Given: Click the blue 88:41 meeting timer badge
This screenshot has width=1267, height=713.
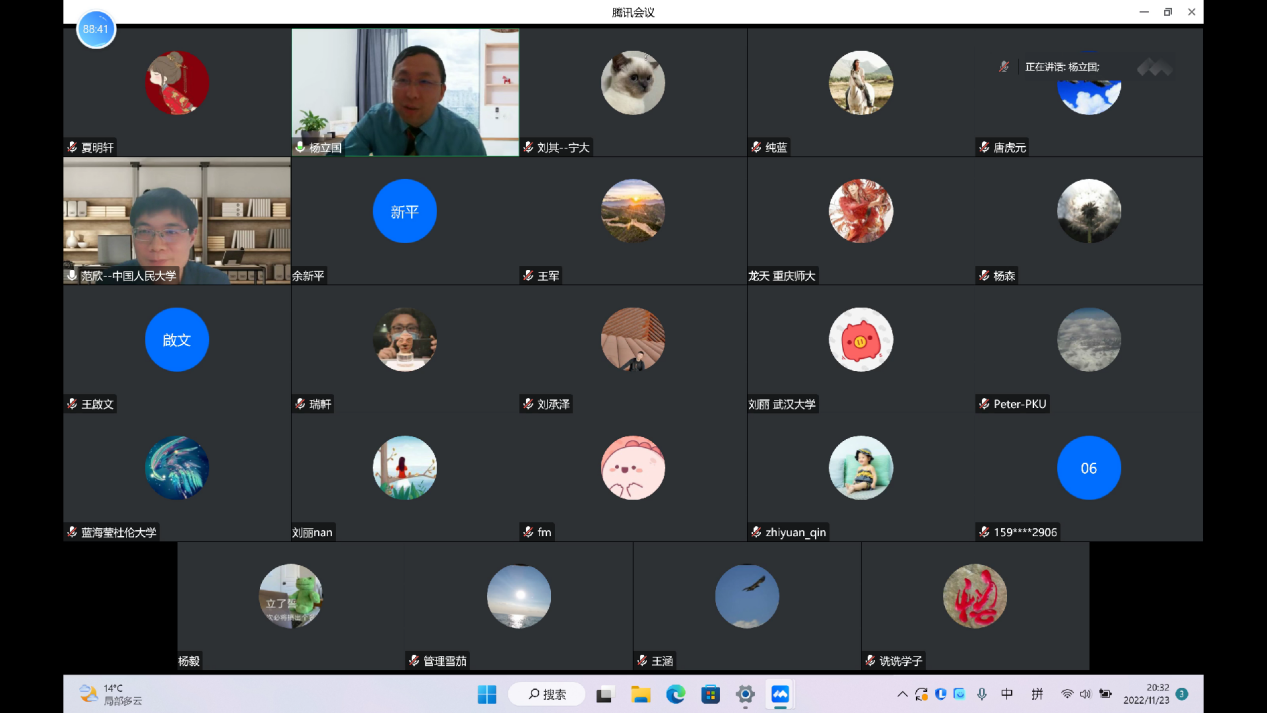Looking at the screenshot, I should click(96, 29).
